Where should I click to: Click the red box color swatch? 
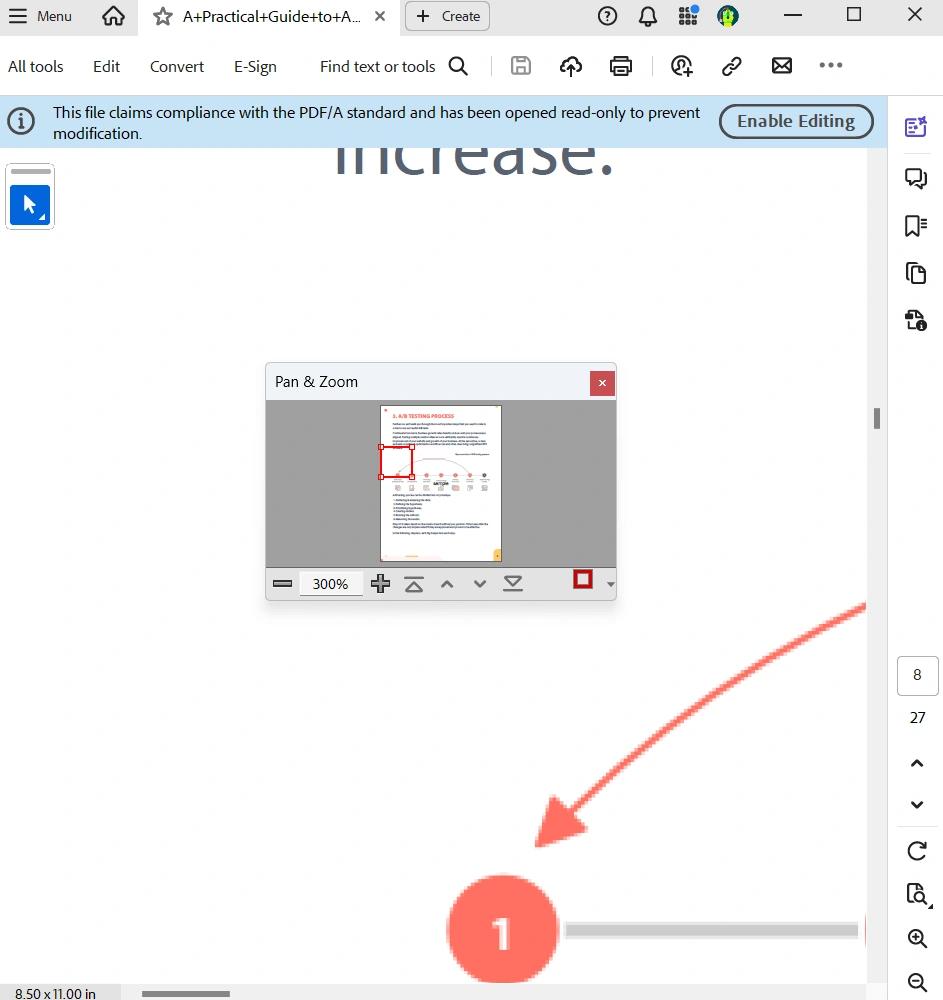tap(583, 579)
